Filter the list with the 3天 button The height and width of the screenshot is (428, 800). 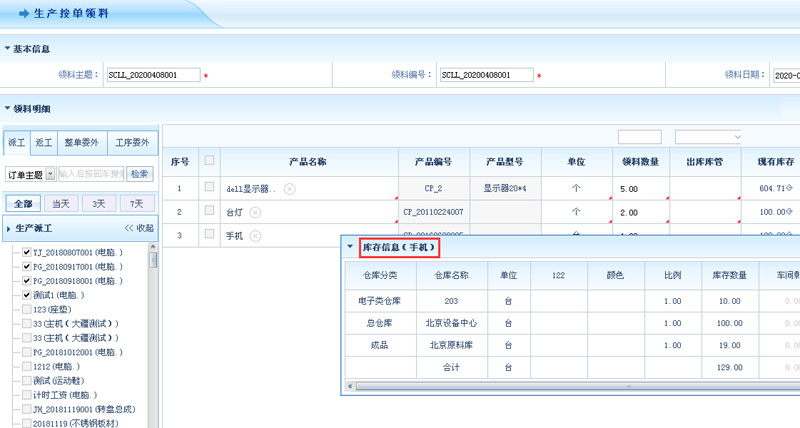tap(98, 202)
